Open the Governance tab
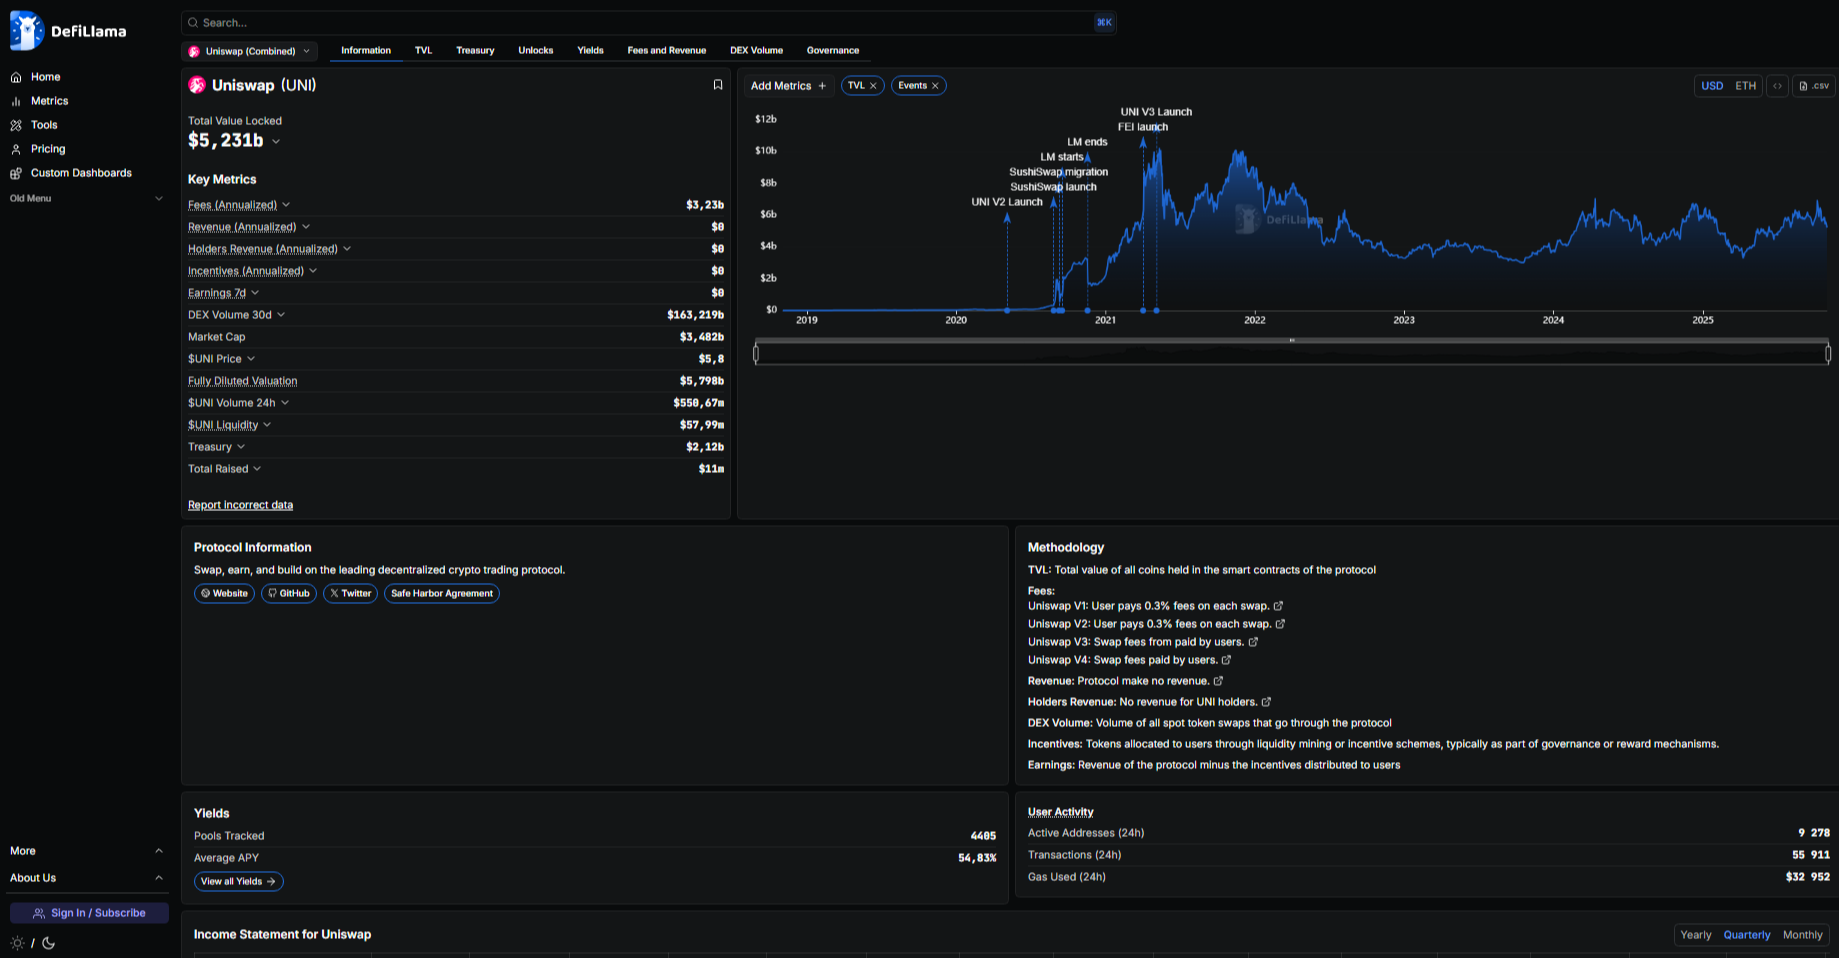Image resolution: width=1839 pixels, height=958 pixels. click(x=832, y=50)
